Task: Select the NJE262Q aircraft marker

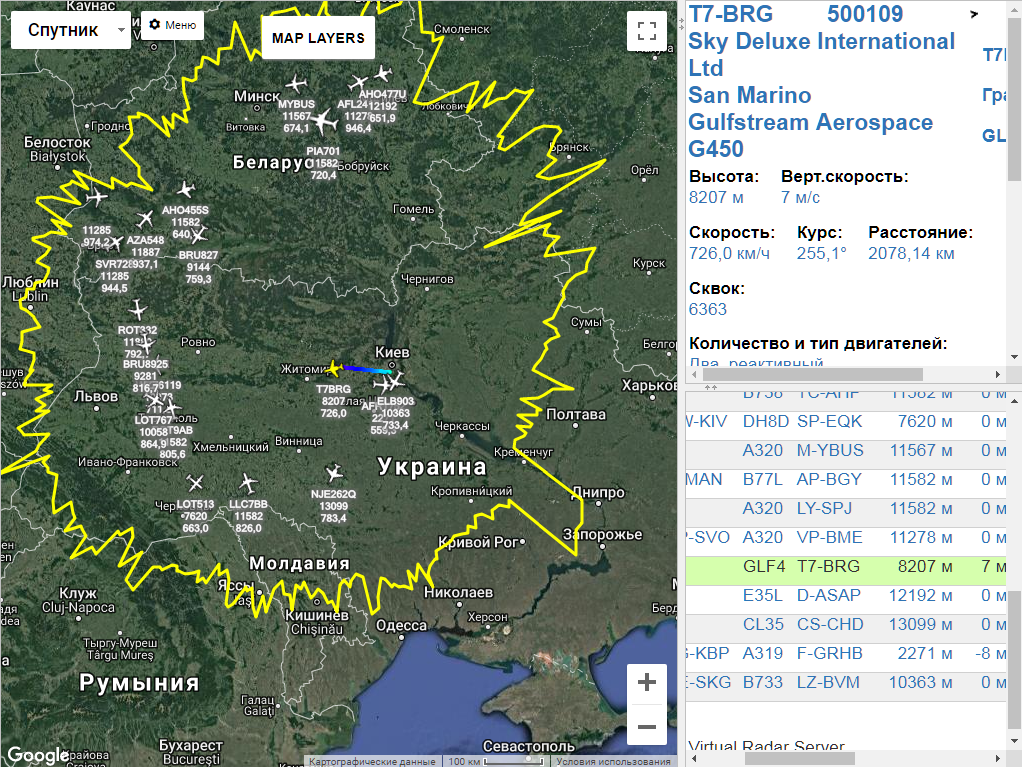Action: (x=333, y=473)
